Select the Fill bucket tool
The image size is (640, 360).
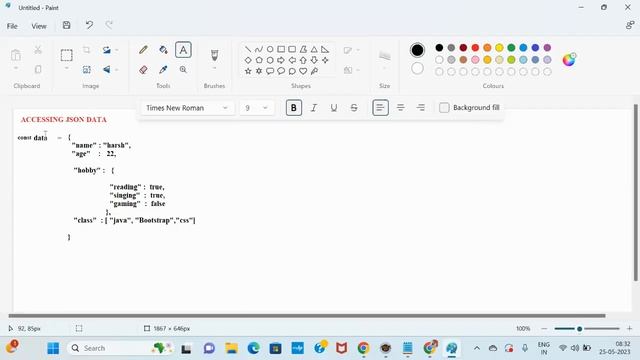click(163, 50)
